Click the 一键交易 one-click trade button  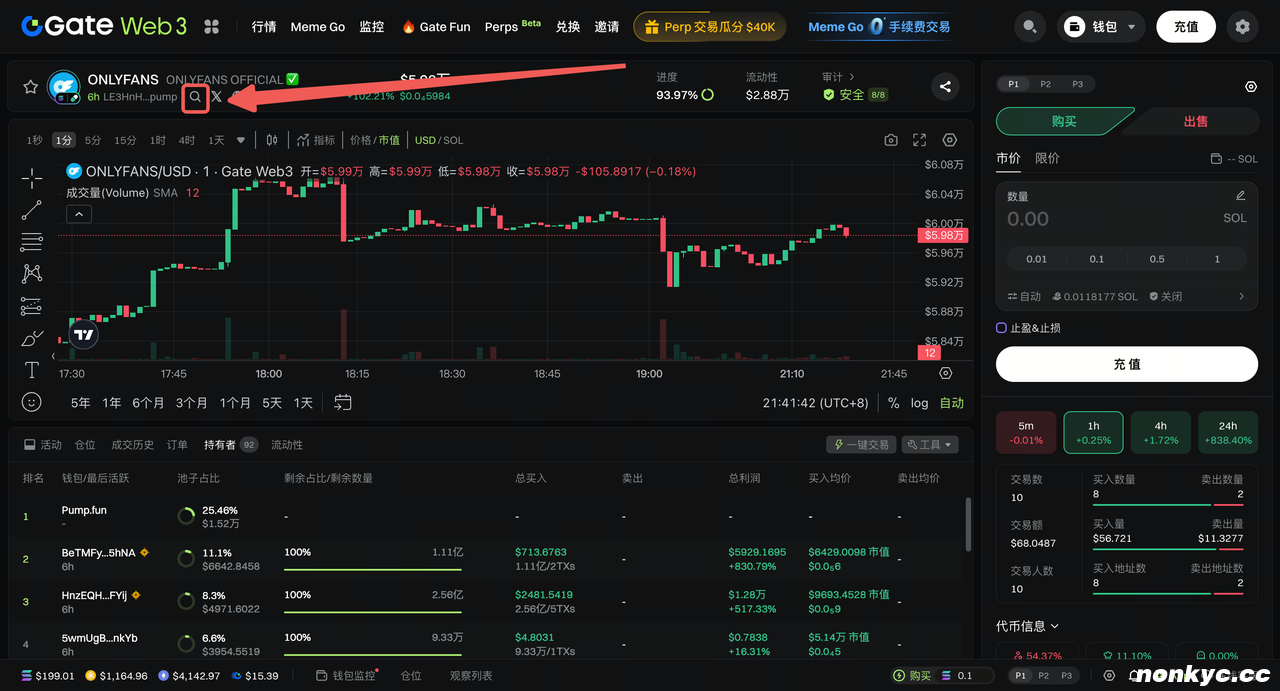[860, 444]
